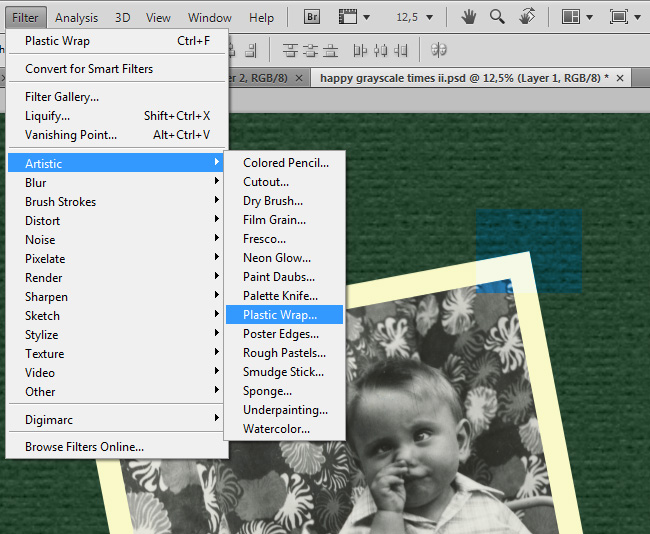650x534 pixels.
Task: Launch Adobe Bridge from the Br icon
Action: click(311, 17)
